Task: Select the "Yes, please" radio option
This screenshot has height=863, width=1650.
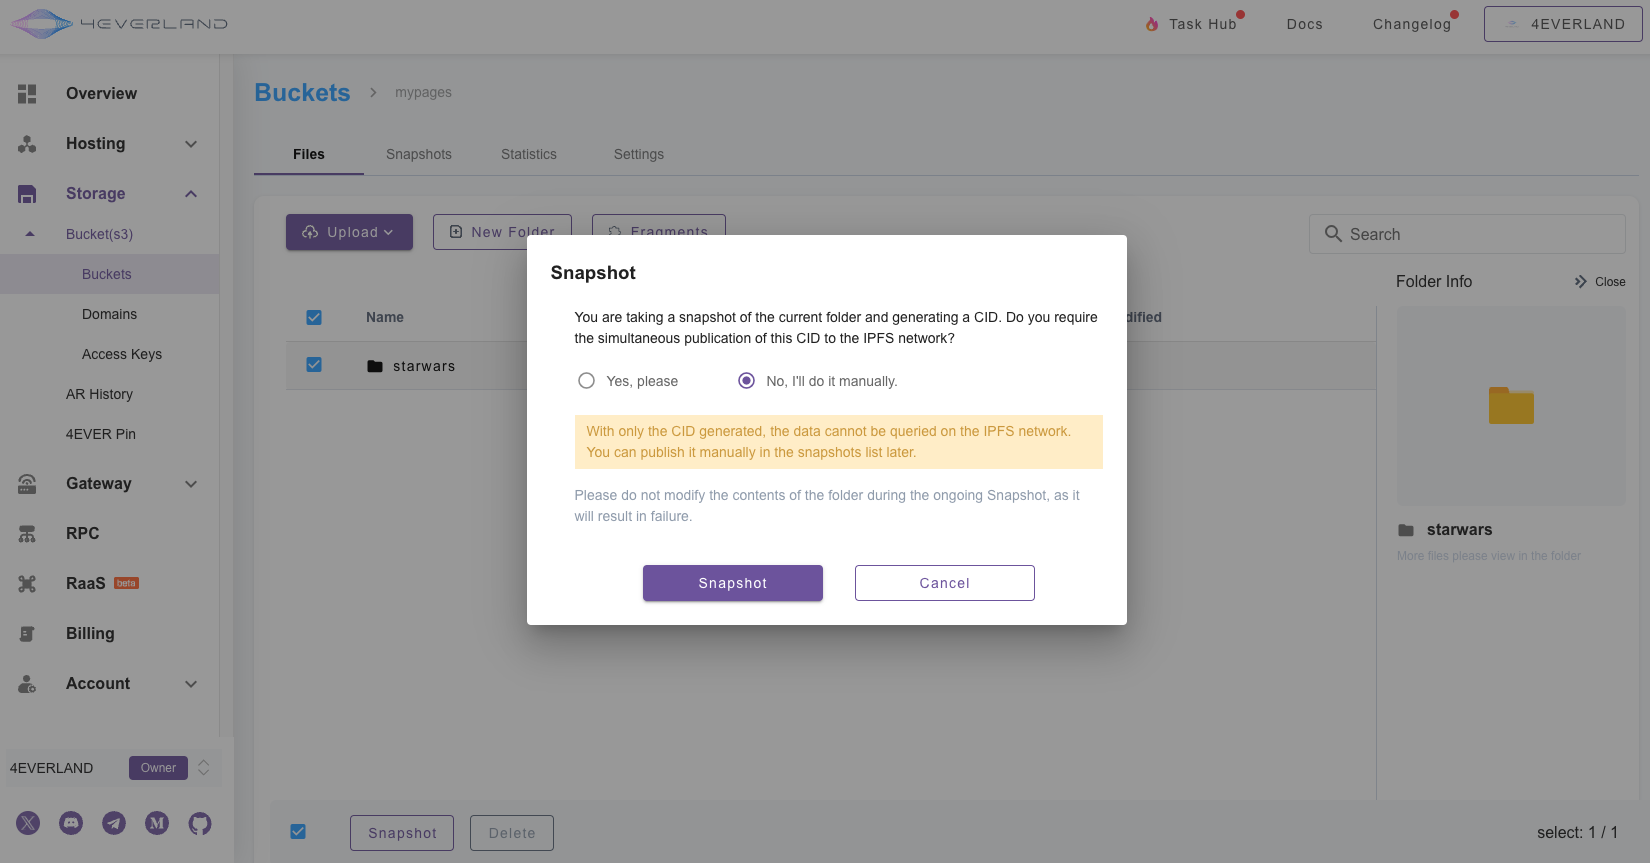Action: pyautogui.click(x=587, y=381)
